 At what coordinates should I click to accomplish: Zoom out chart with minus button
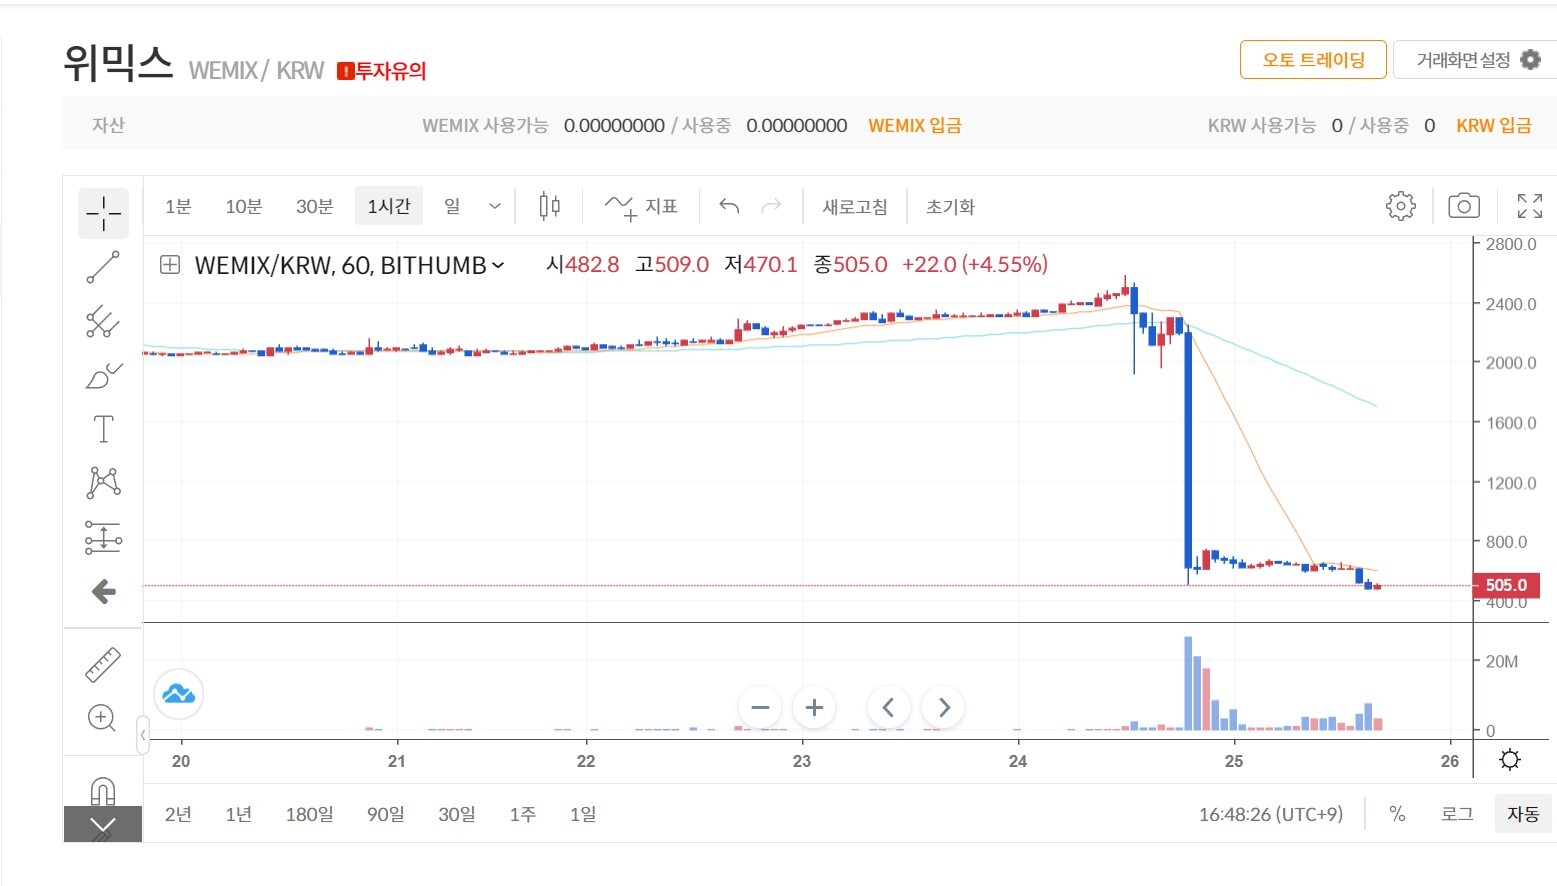click(x=760, y=708)
